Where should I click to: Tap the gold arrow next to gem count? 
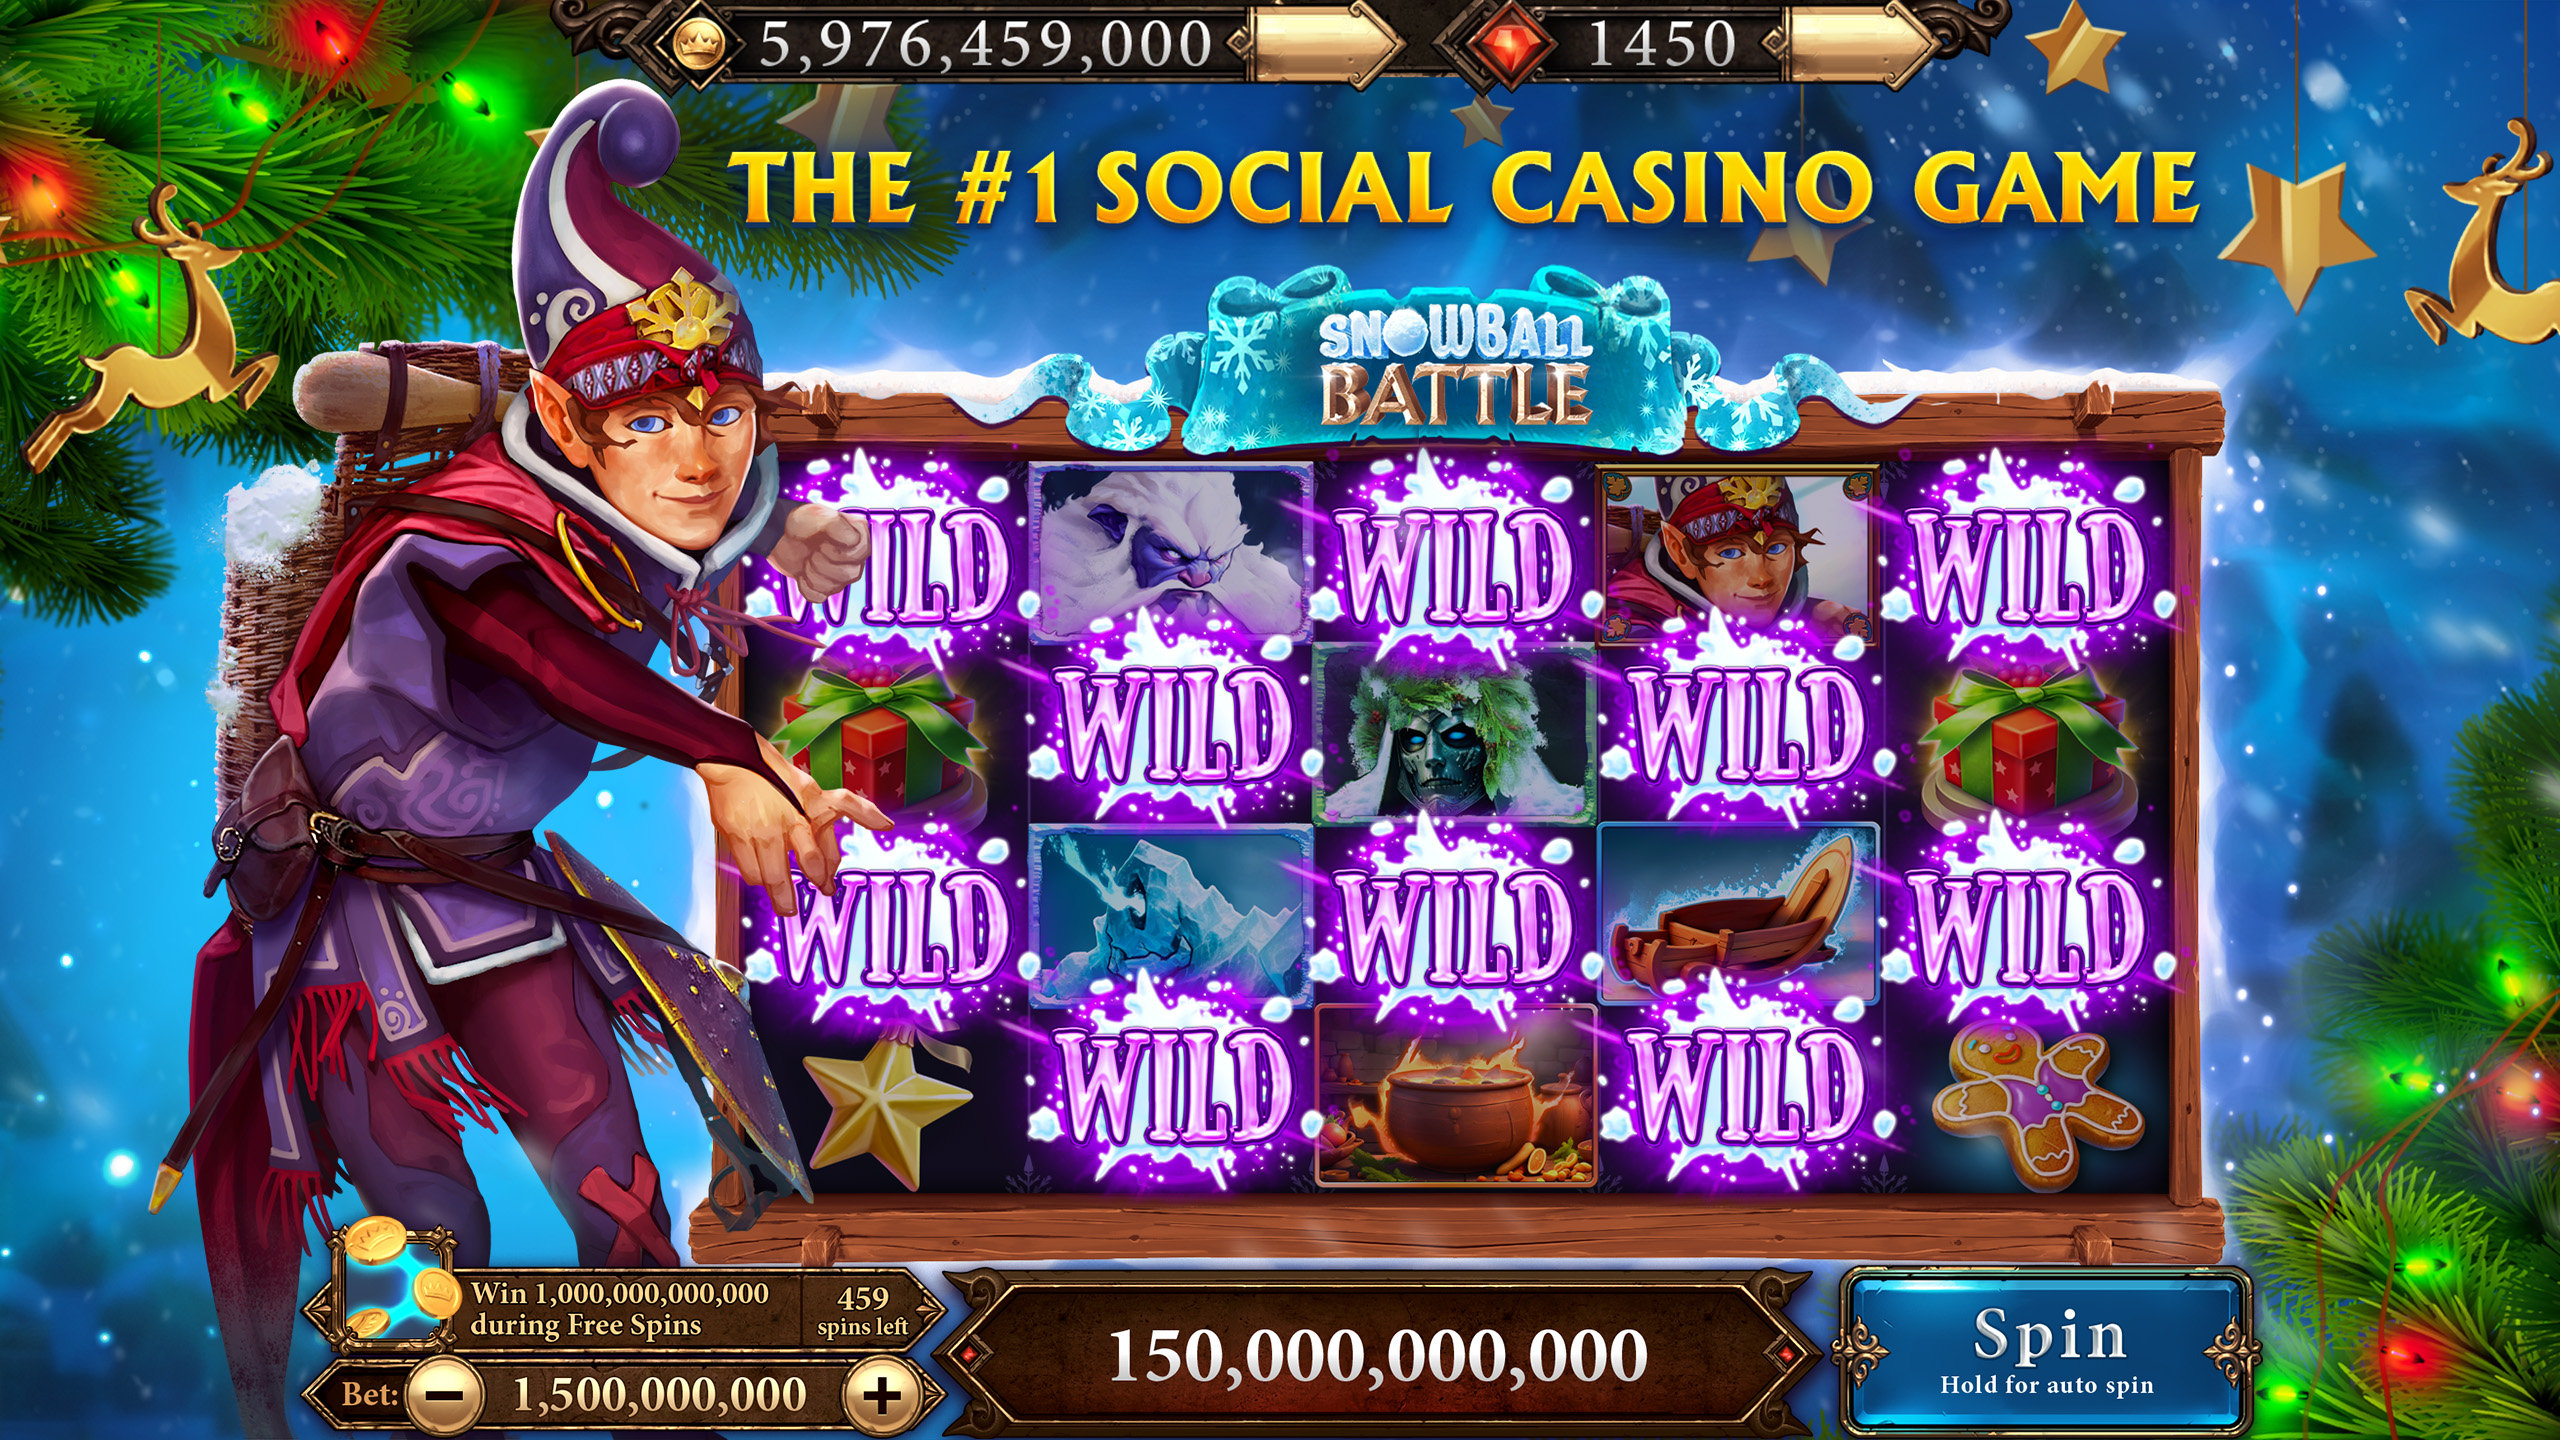tap(1858, 44)
